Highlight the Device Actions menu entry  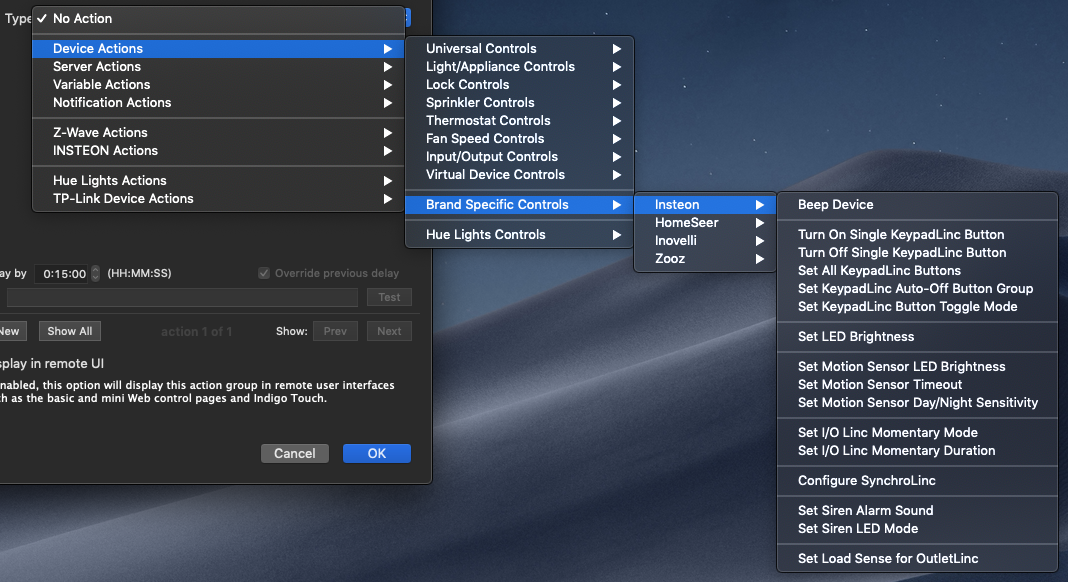(218, 48)
